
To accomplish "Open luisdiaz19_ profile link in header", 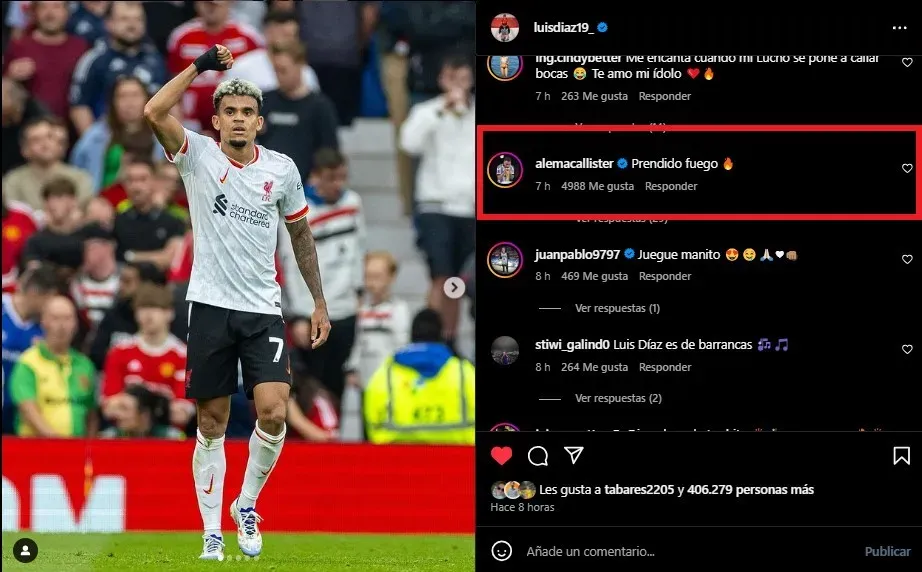I will coord(563,28).
